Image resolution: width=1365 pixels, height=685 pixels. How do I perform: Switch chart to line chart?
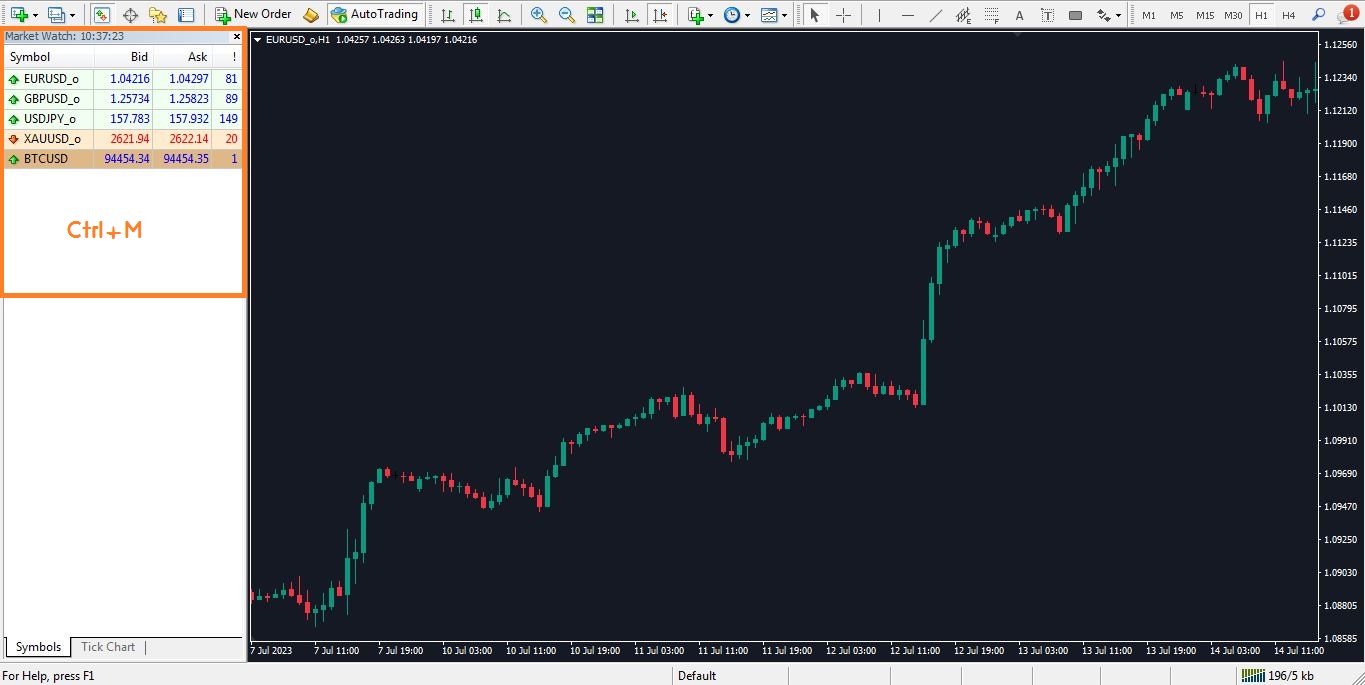click(504, 15)
